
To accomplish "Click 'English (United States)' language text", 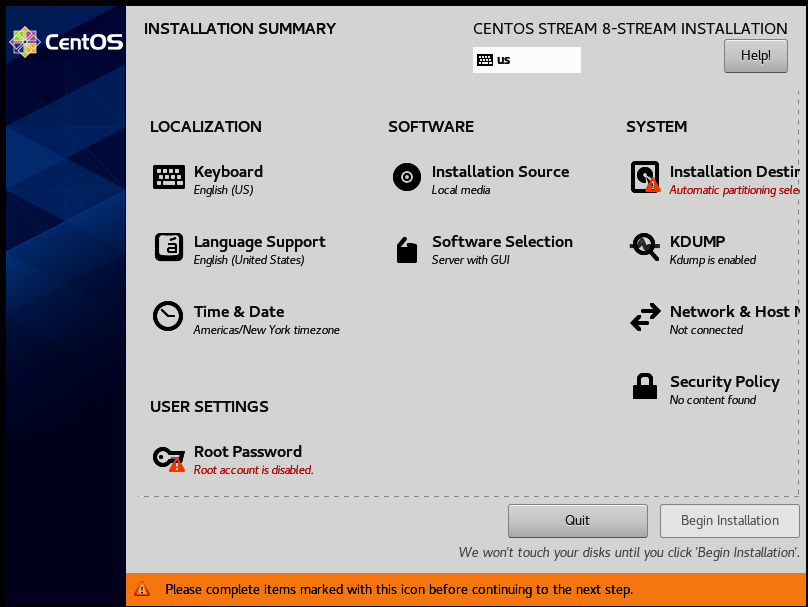I will [249, 260].
